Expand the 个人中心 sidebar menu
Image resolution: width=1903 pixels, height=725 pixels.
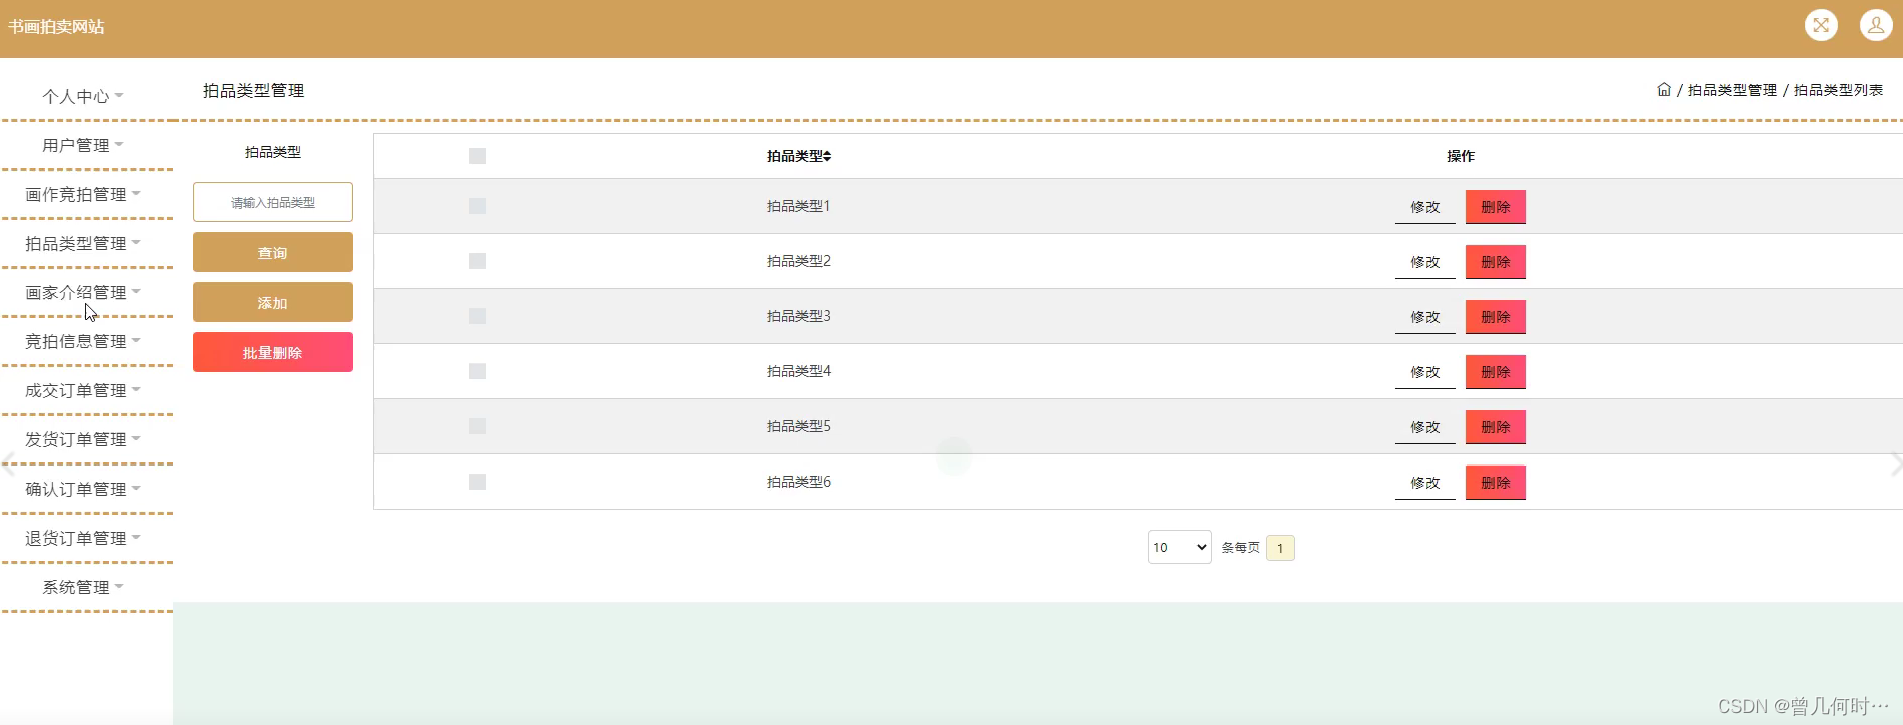83,96
